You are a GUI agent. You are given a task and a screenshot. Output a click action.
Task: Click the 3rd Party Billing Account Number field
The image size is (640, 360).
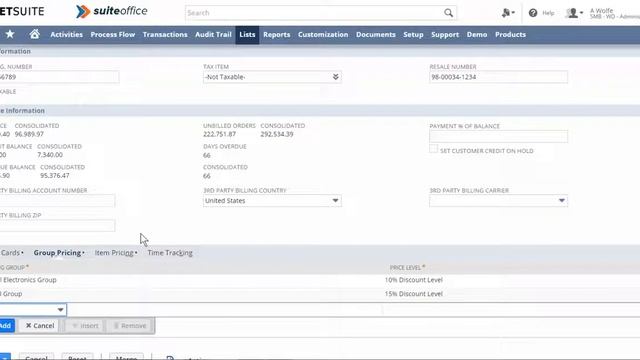coord(58,201)
